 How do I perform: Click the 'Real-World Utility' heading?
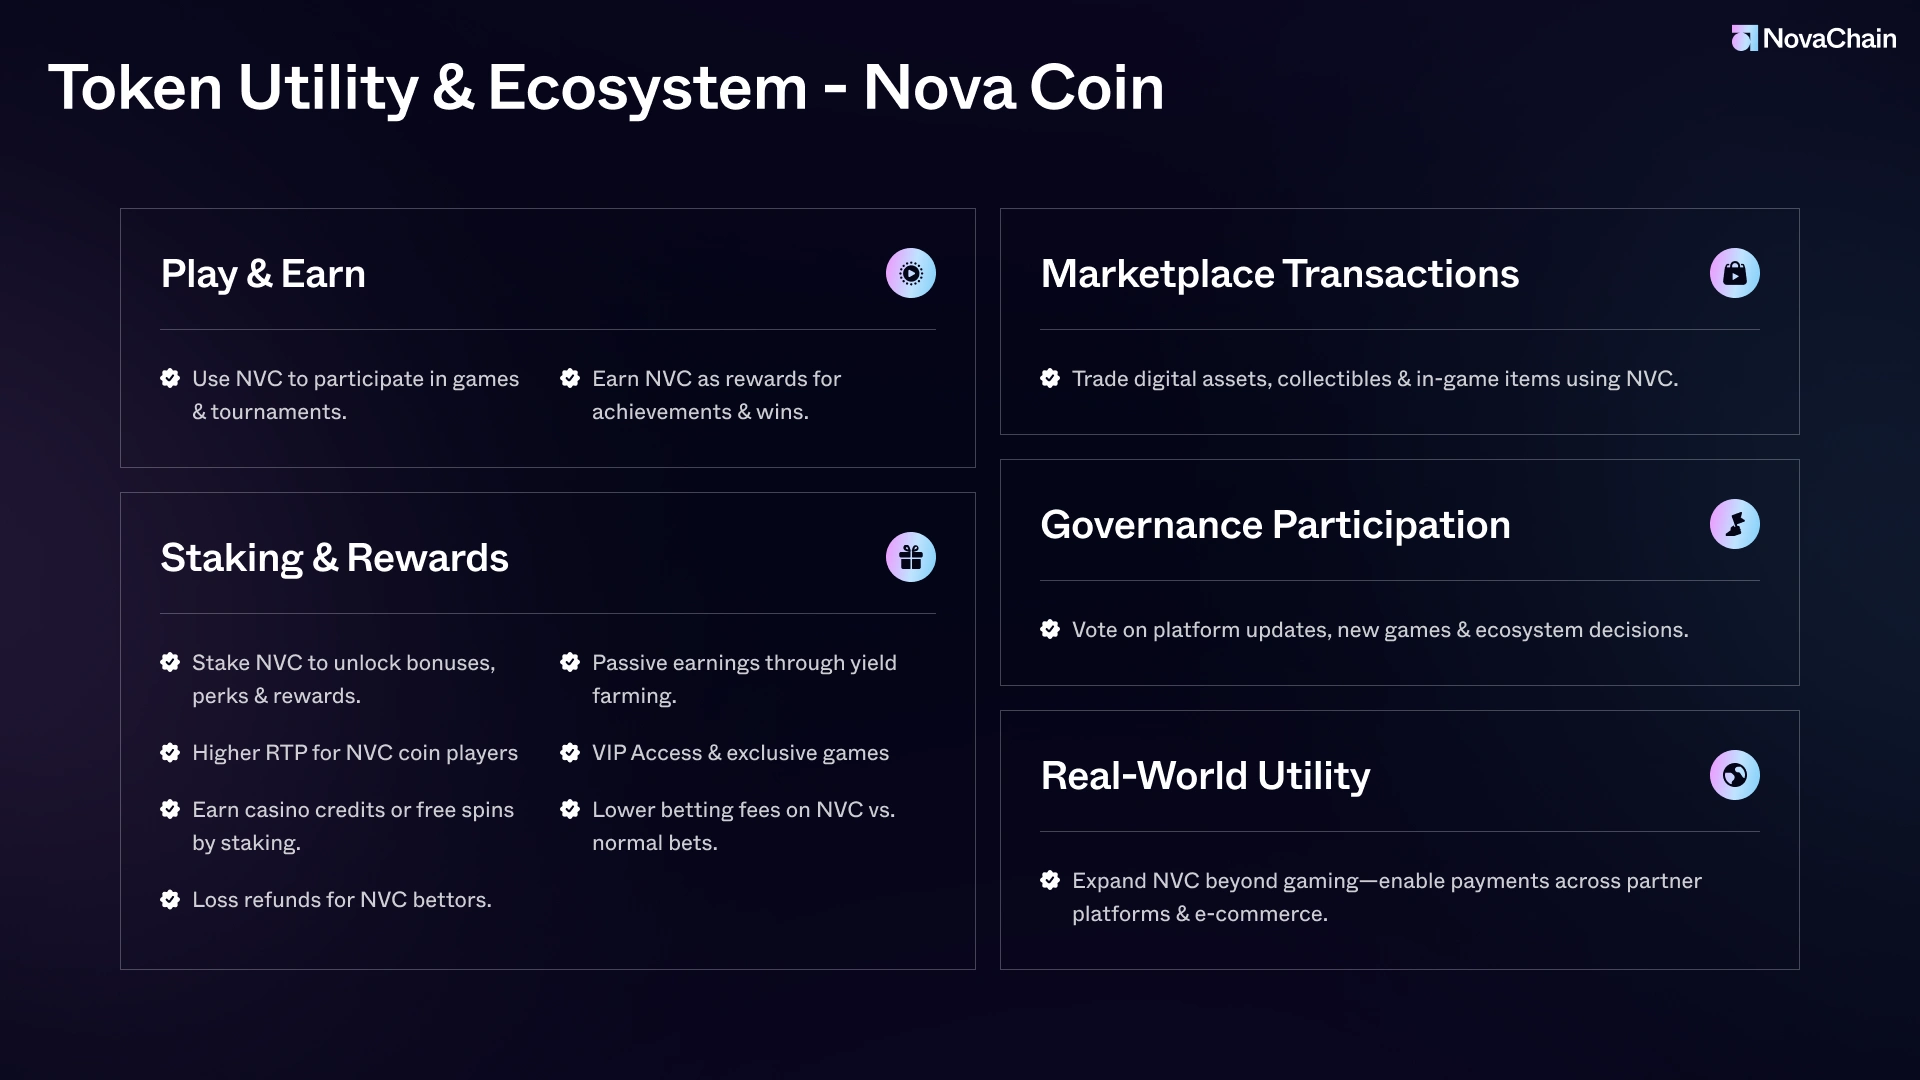(x=1205, y=776)
